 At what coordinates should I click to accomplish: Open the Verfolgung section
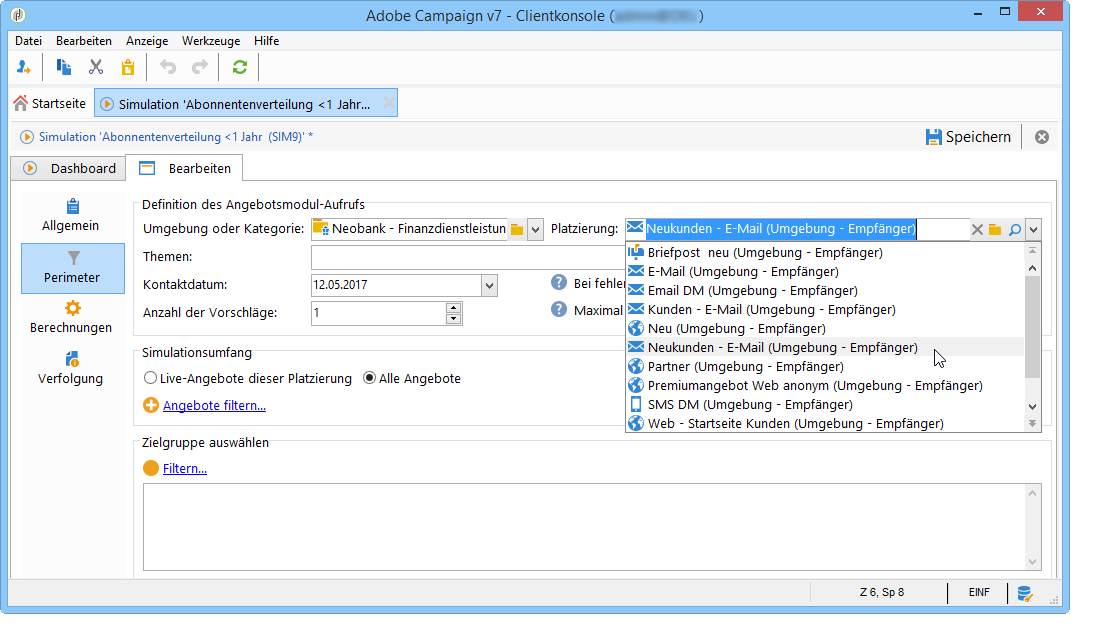(72, 369)
